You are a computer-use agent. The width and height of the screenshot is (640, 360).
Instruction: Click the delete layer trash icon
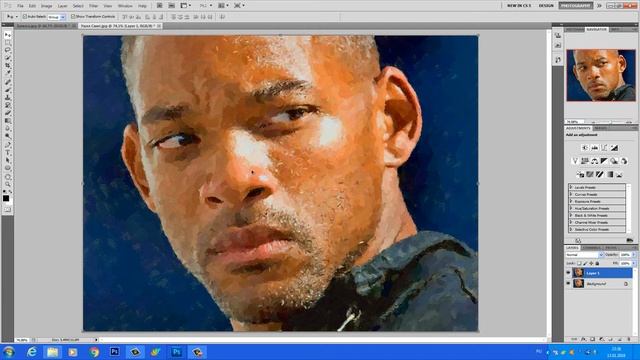tap(629, 339)
